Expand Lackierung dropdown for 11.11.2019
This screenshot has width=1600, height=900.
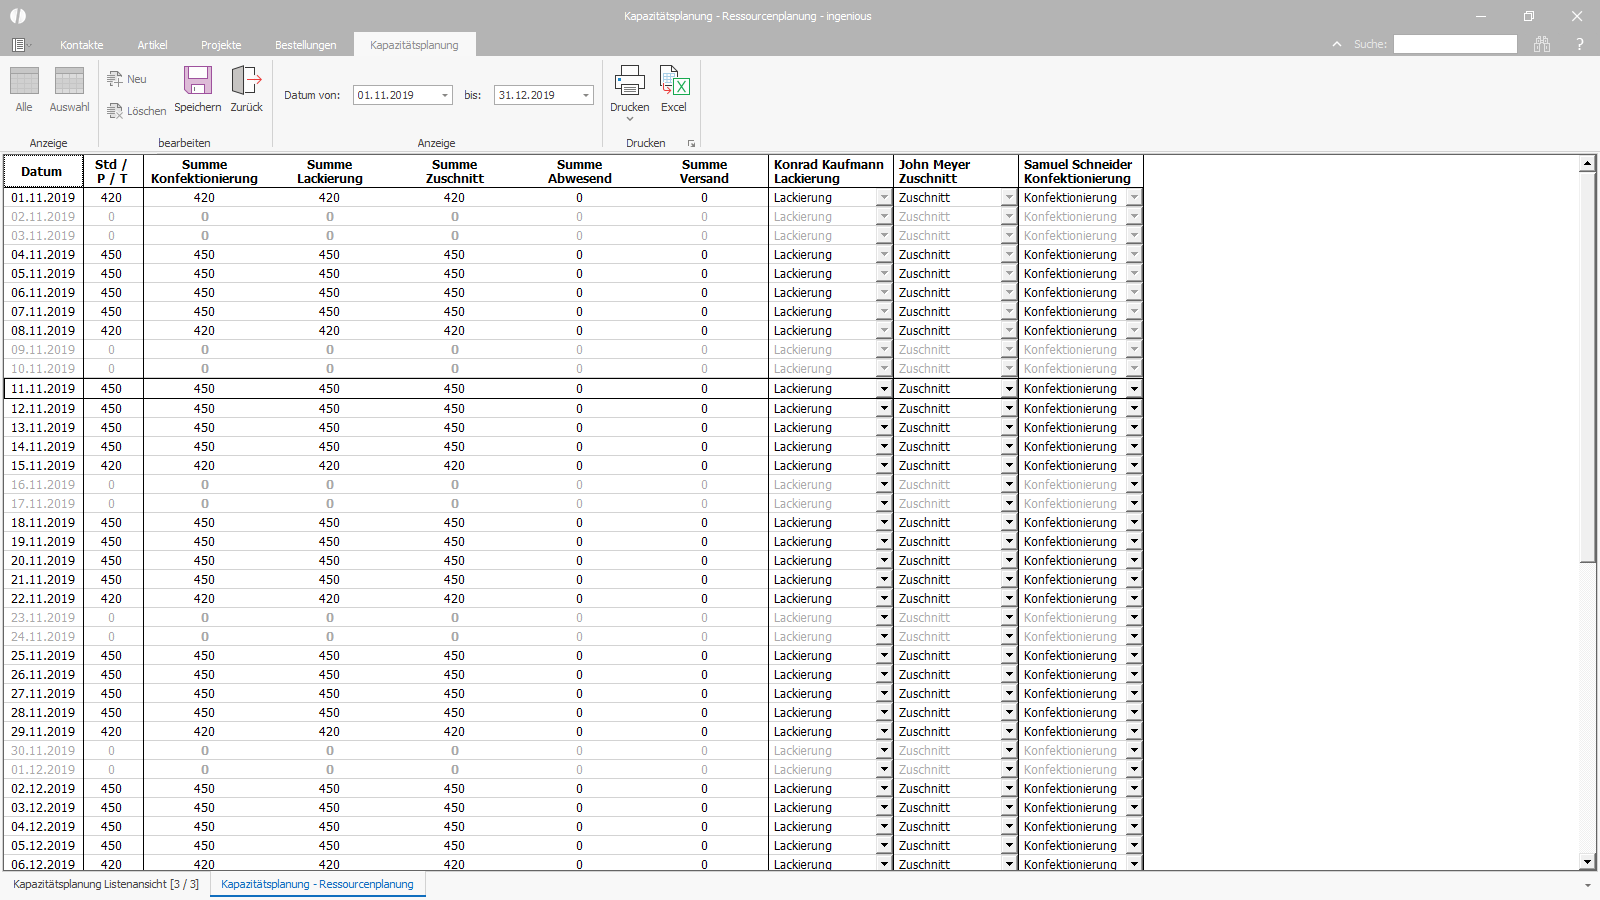[x=884, y=389]
